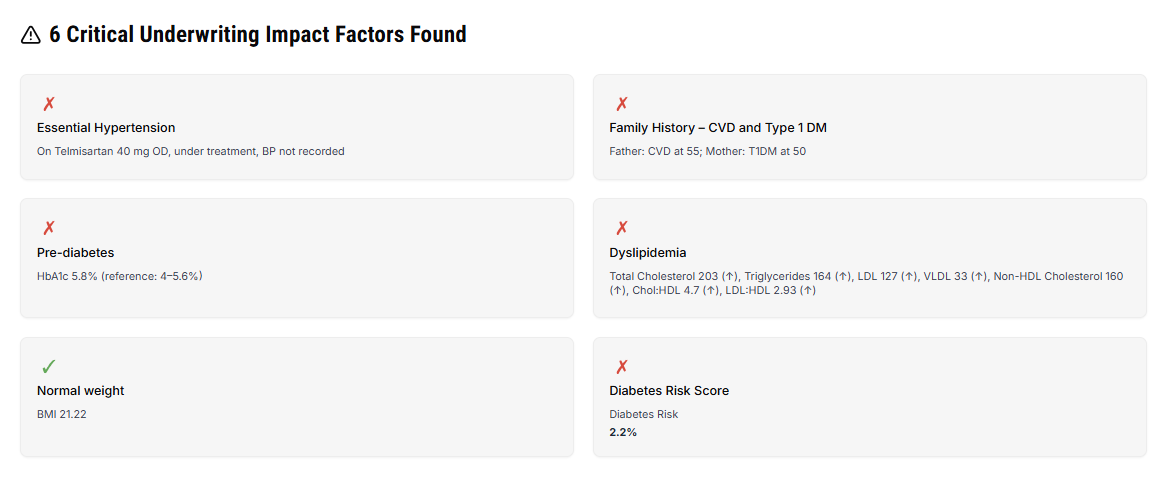Click the BMI 21.22 value
The image size is (1166, 477).
click(x=62, y=414)
